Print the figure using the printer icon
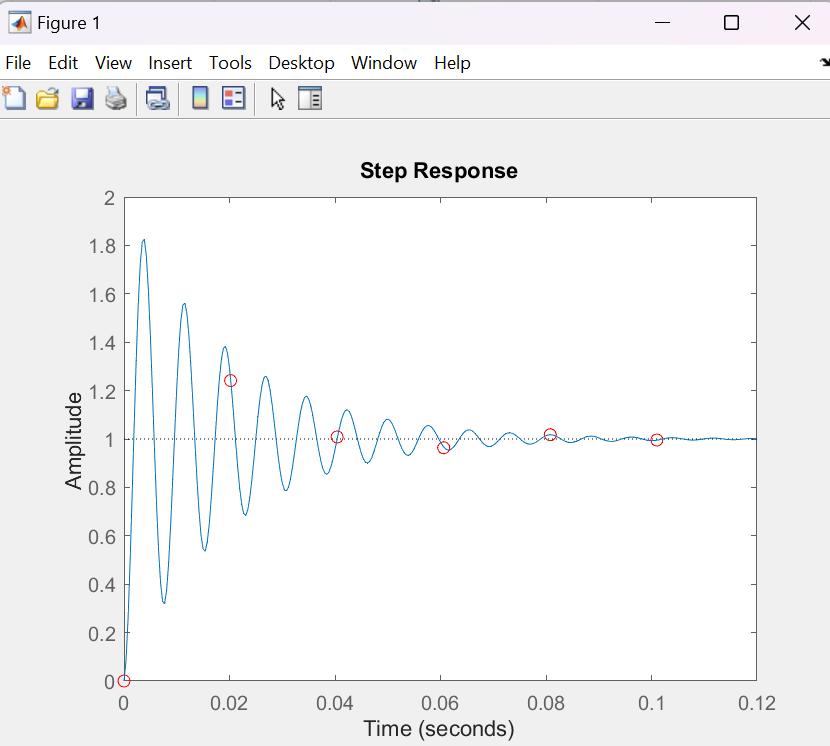This screenshot has width=830, height=746. pos(116,98)
